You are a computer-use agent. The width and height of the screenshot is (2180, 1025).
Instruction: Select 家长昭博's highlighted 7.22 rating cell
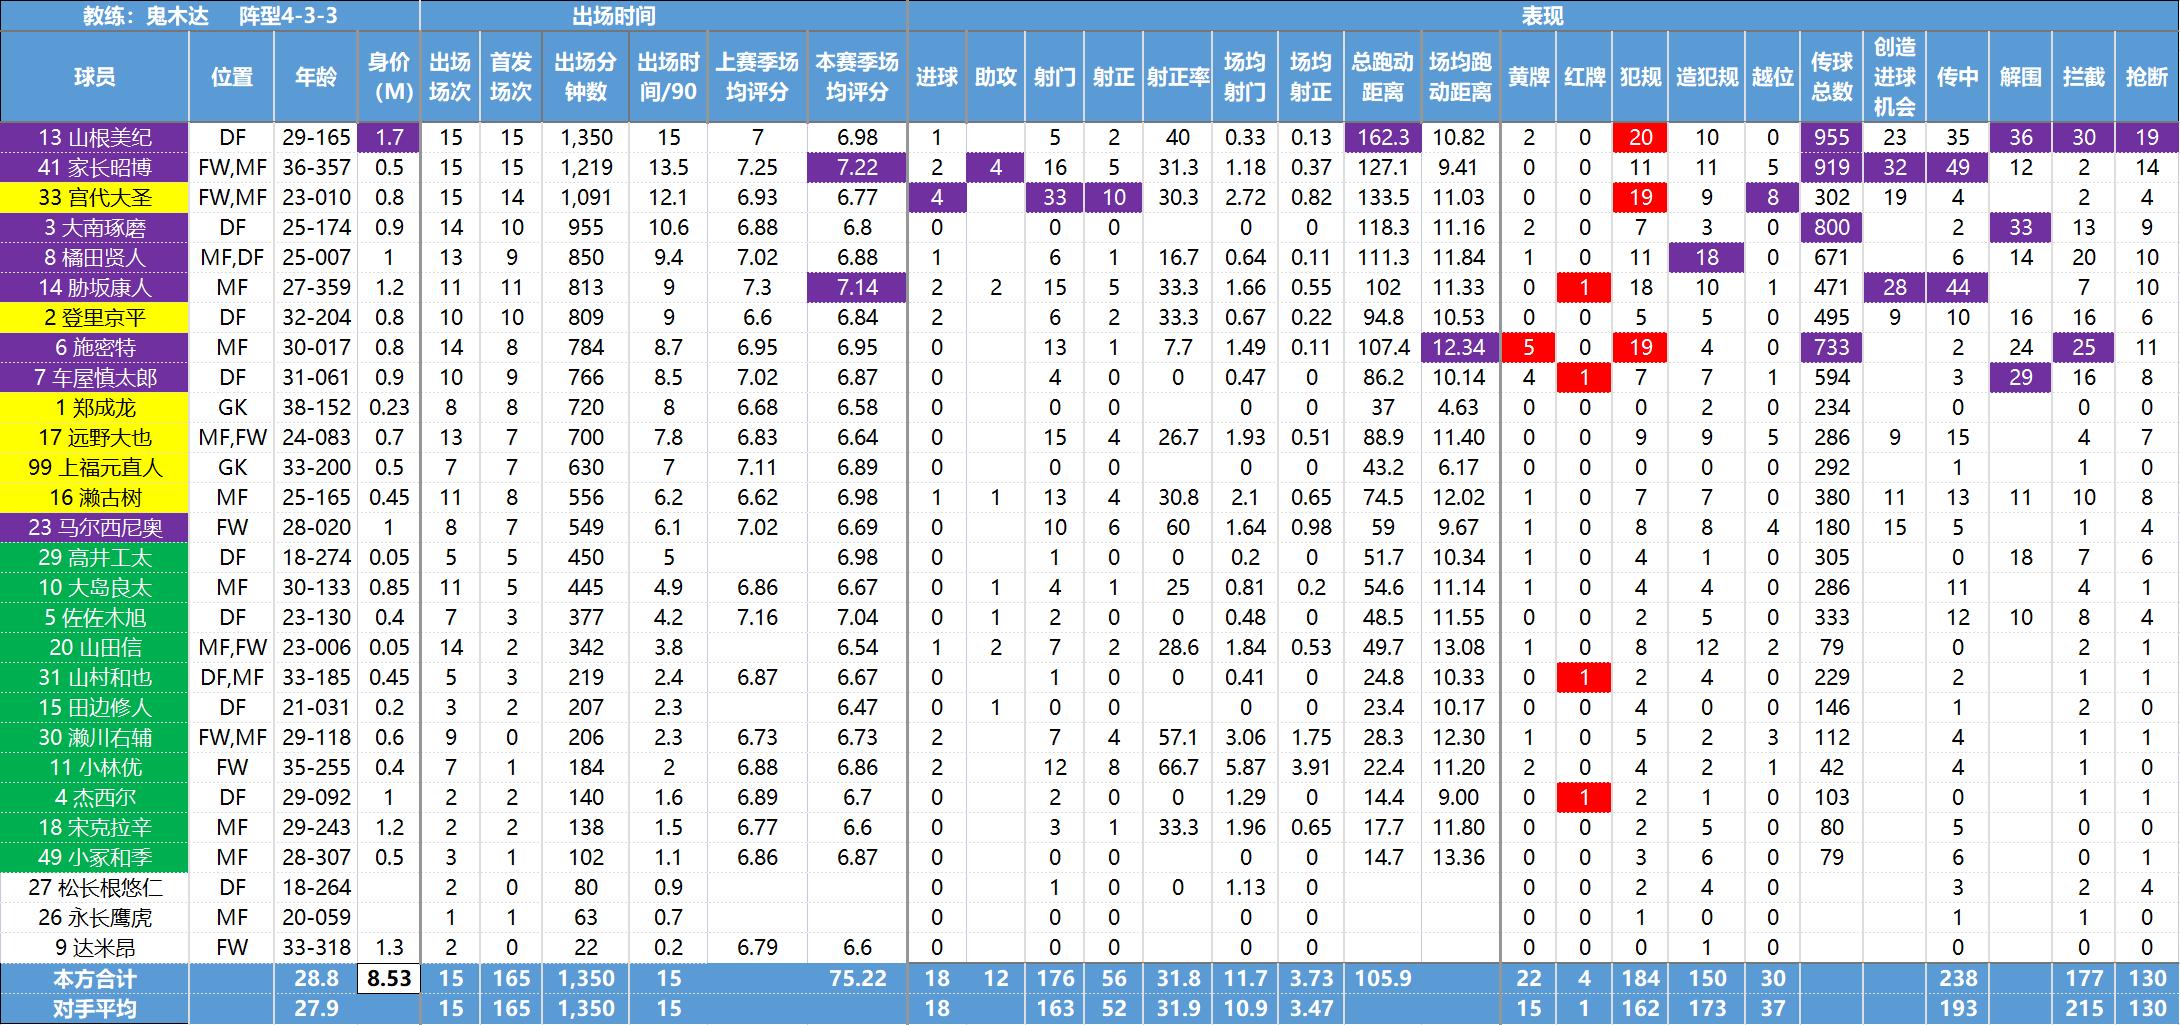coord(857,167)
